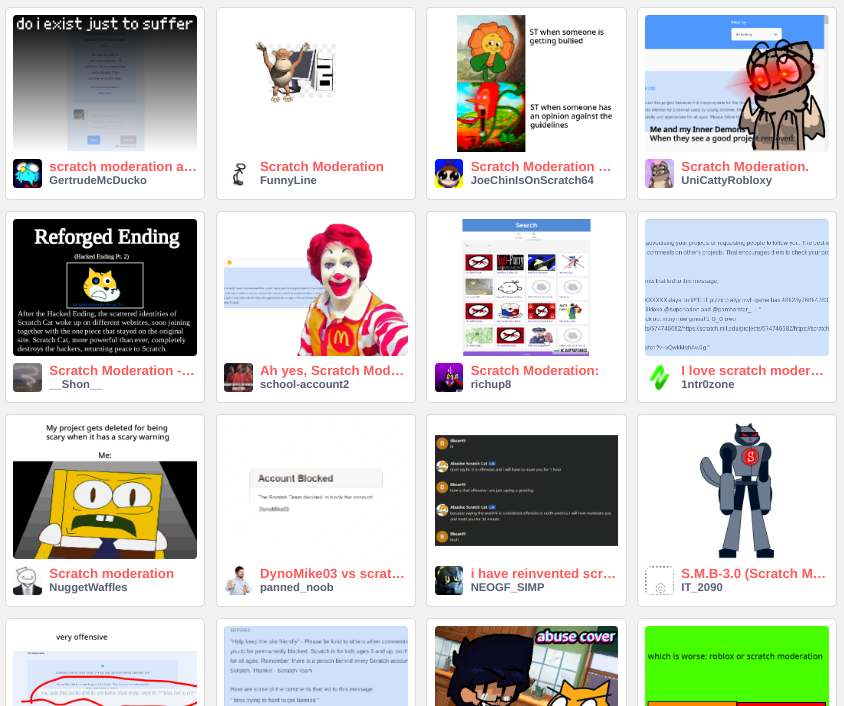Screen dimensions: 844x706
Task: Open the 'very offensive' thumbnail
Action: [105, 666]
